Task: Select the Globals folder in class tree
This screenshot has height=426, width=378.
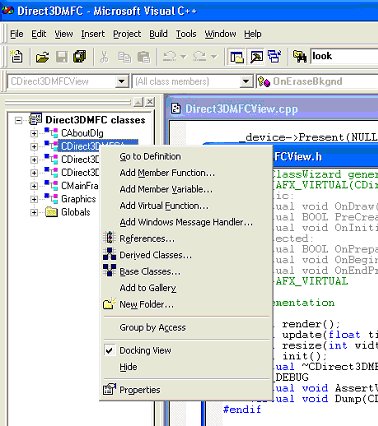Action: [x=76, y=212]
